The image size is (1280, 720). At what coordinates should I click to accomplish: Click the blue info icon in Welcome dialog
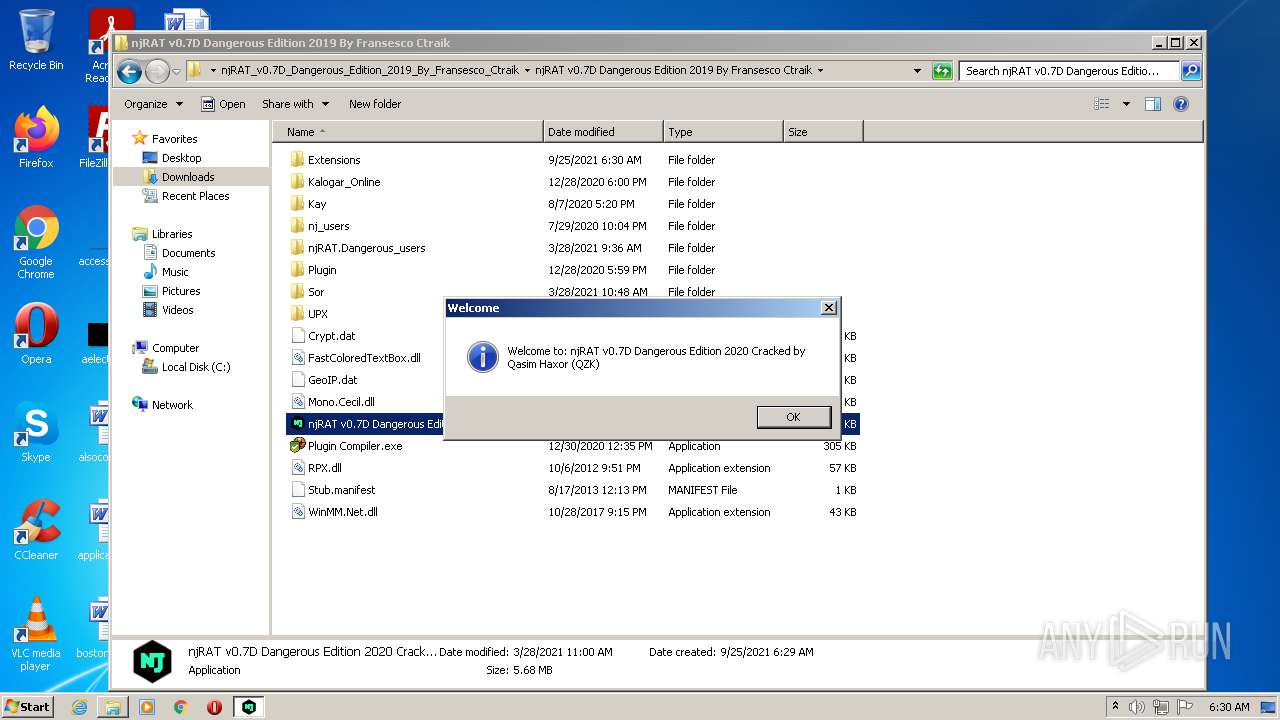[482, 357]
